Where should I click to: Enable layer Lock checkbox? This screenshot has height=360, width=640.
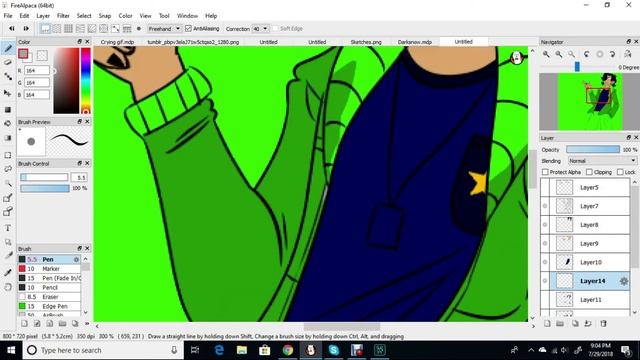coord(620,172)
